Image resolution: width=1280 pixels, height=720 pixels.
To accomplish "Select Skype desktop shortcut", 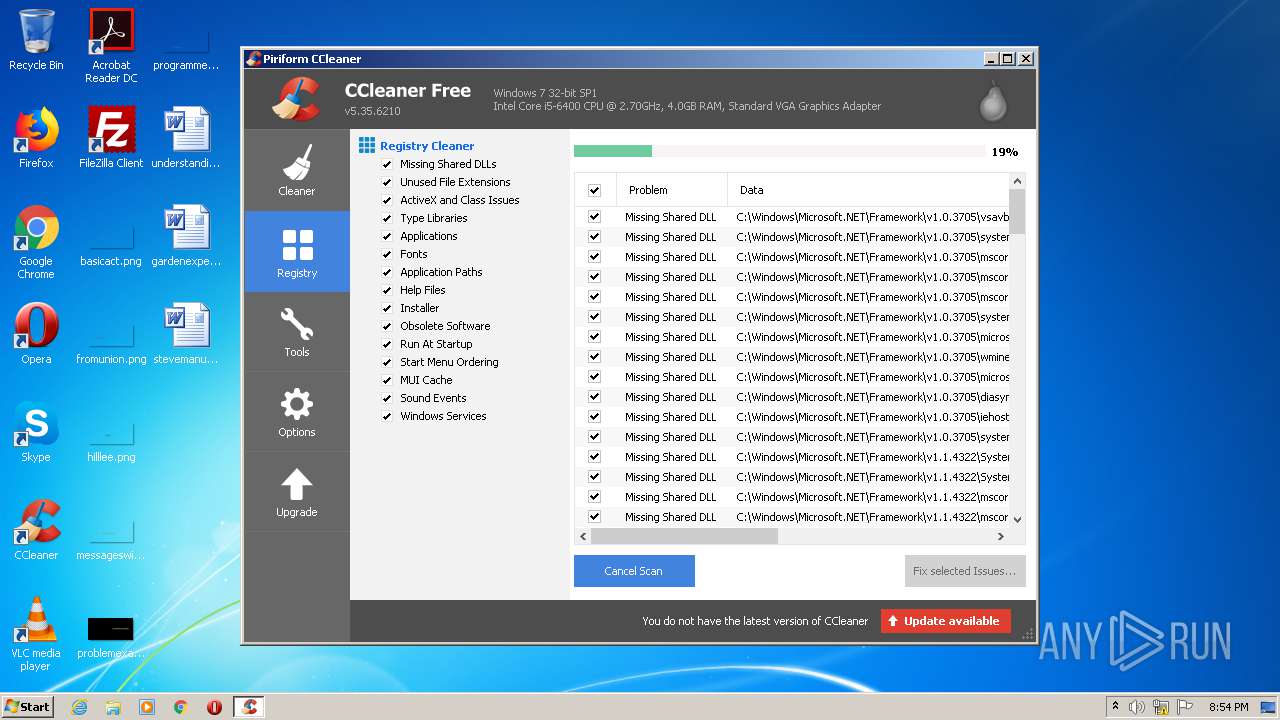I will pyautogui.click(x=36, y=432).
